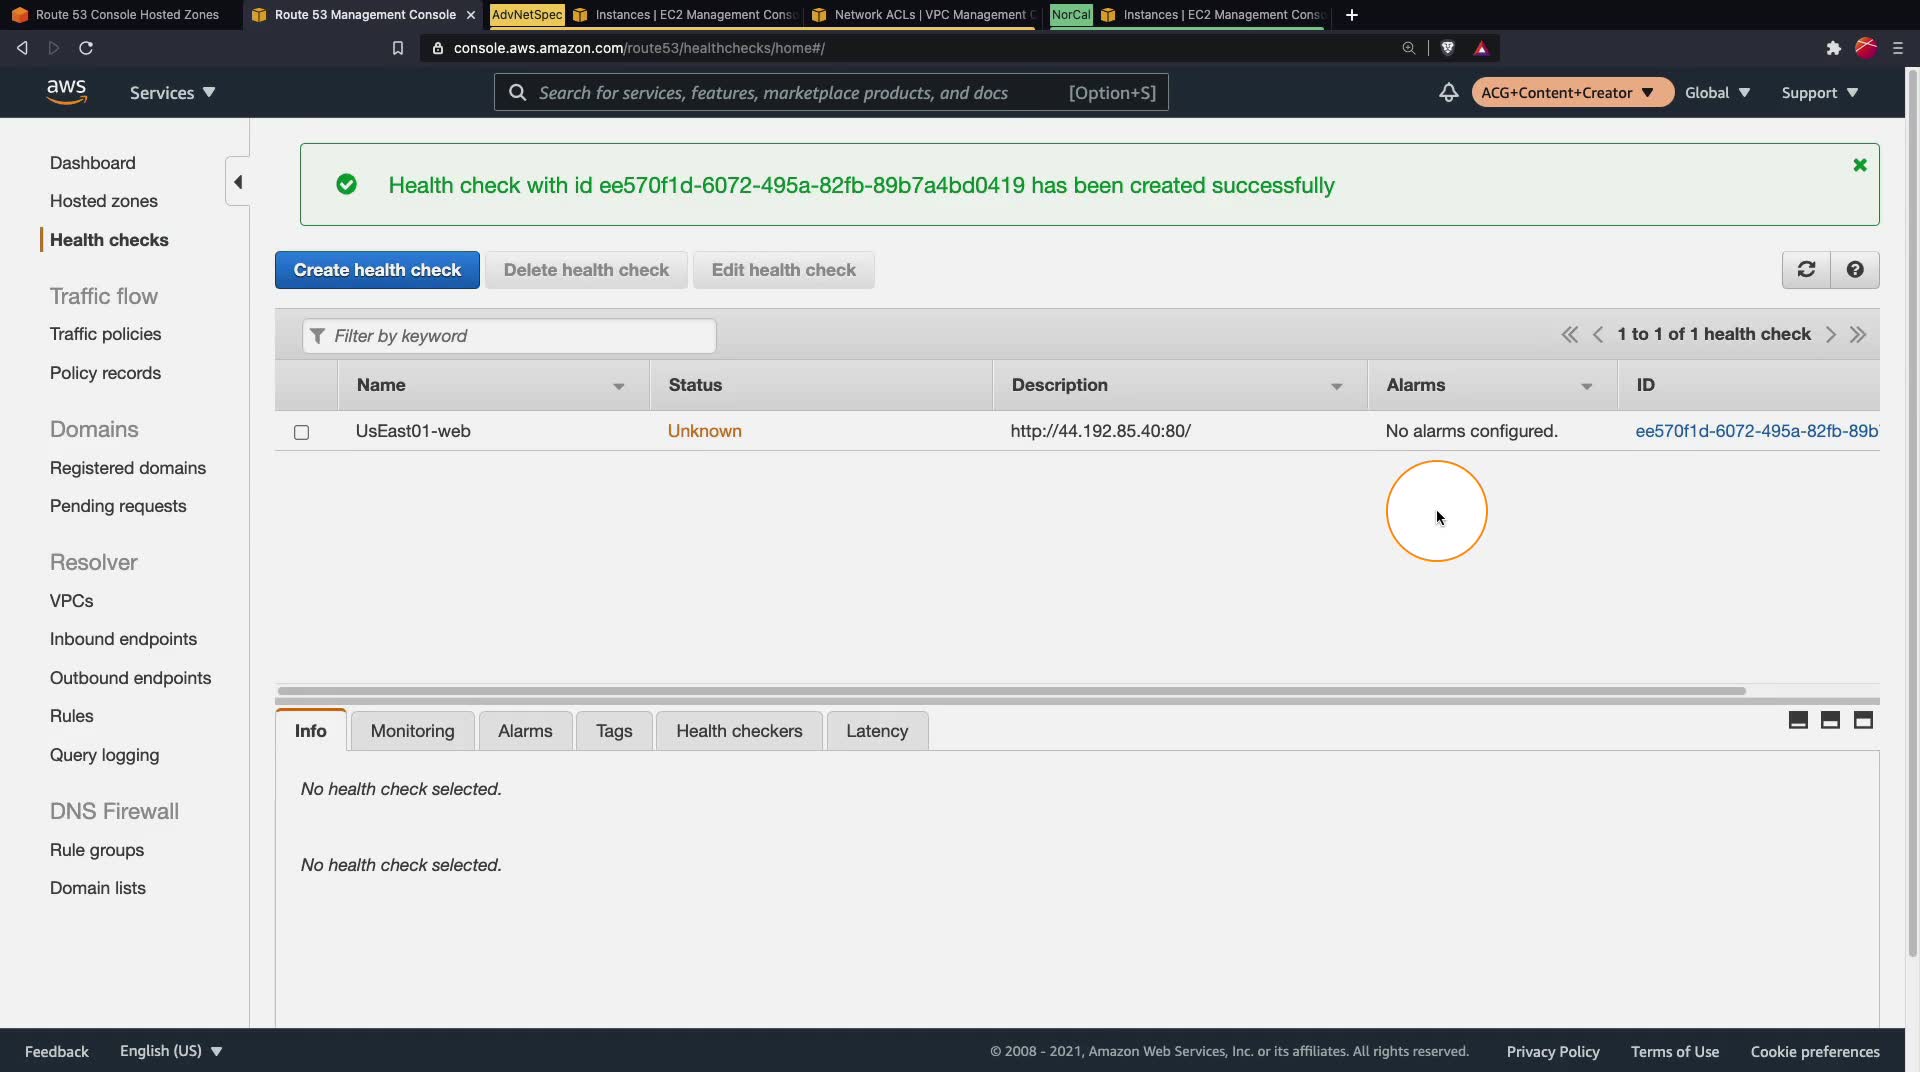Open the Brave Rewards triangle icon
This screenshot has width=1920, height=1072.
(1481, 48)
